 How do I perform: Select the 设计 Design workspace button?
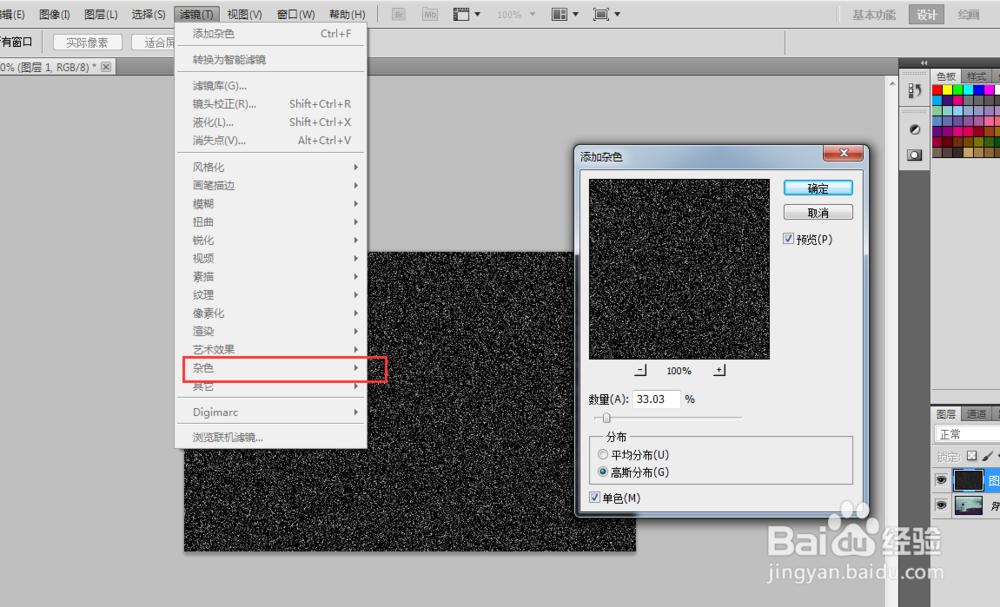pyautogui.click(x=926, y=15)
